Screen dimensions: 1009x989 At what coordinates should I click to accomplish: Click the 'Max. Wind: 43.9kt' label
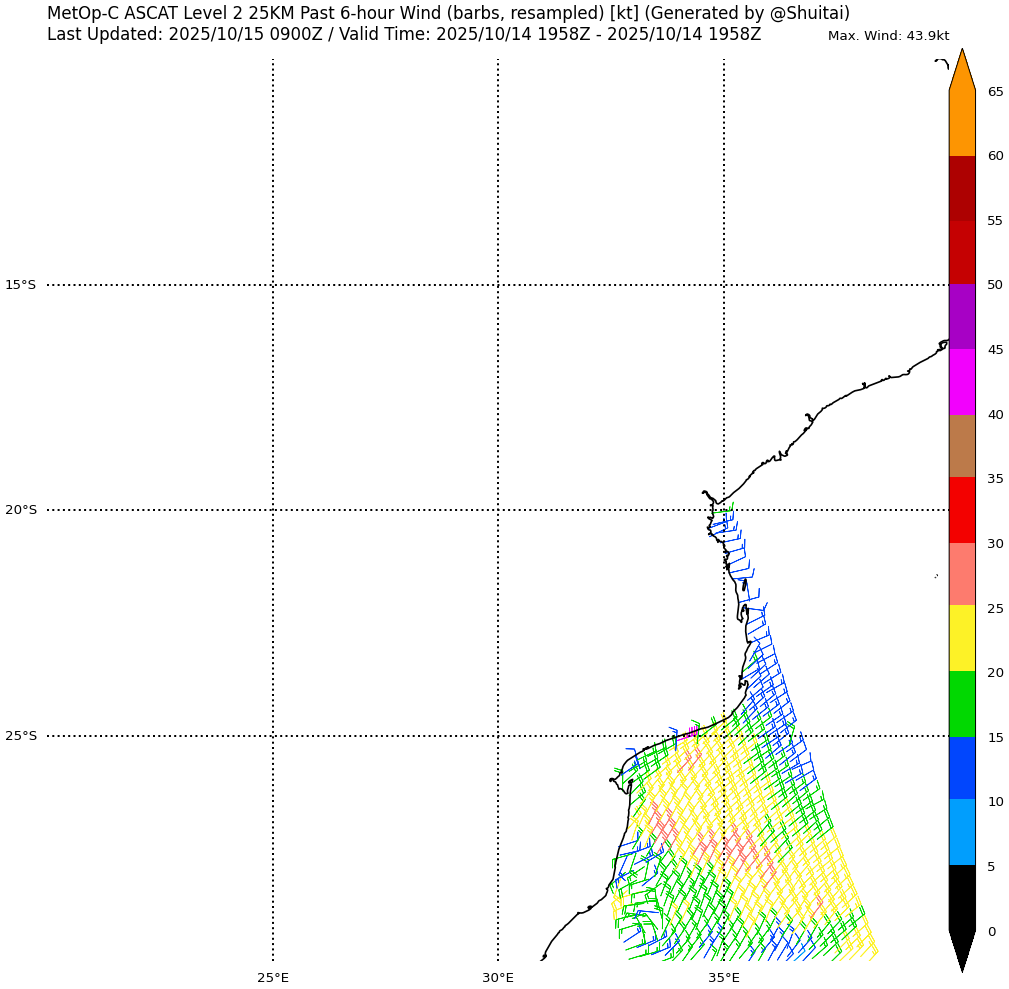[x=888, y=36]
